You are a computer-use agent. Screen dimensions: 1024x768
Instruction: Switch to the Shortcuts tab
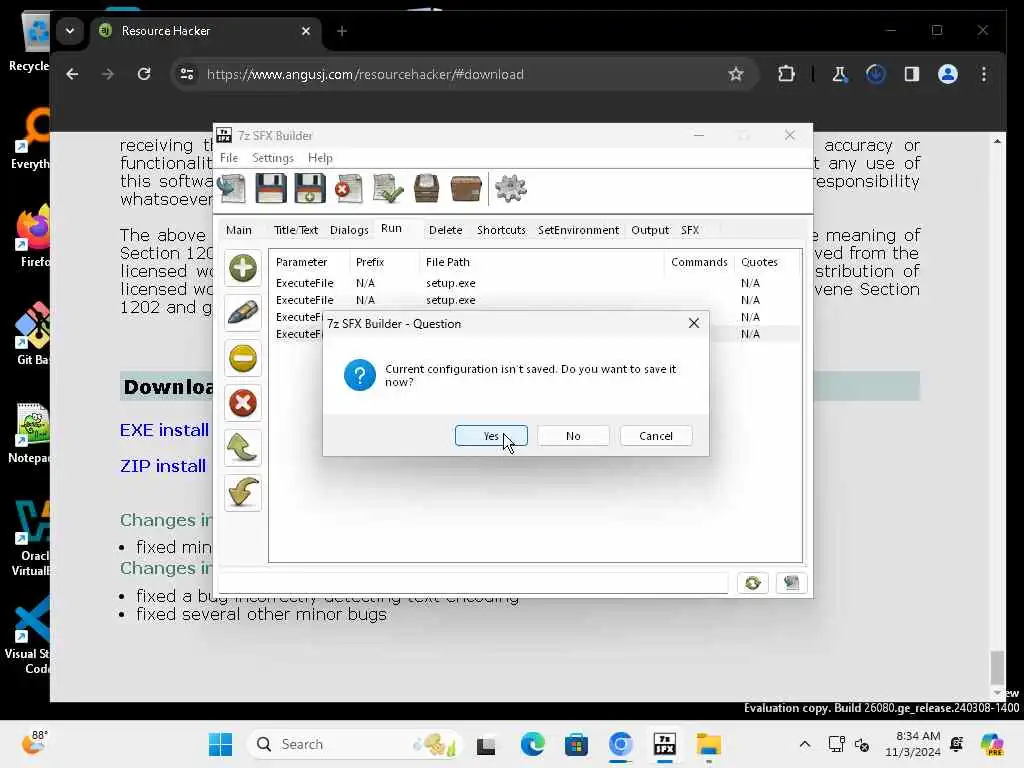coord(501,230)
